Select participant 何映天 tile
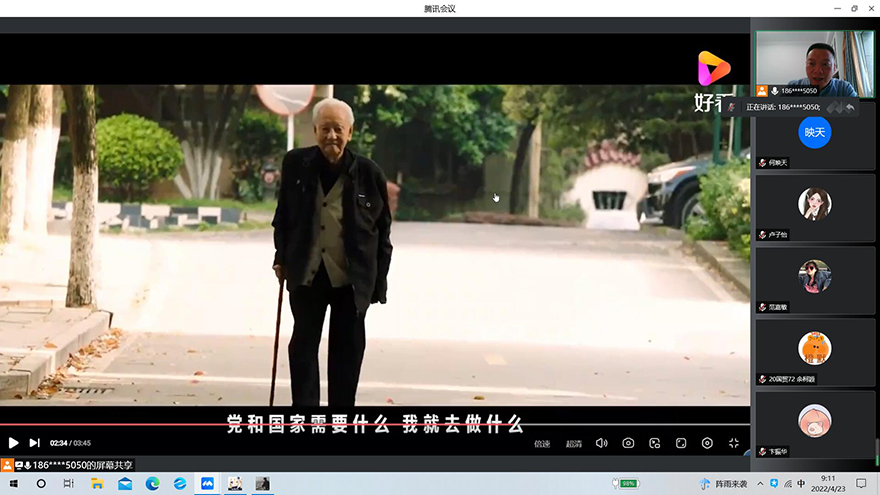 pos(815,136)
